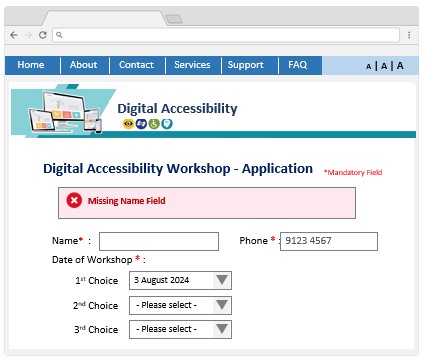Click the 'Missing Name Field' error message
This screenshot has width=426, height=362.
[x=127, y=201]
